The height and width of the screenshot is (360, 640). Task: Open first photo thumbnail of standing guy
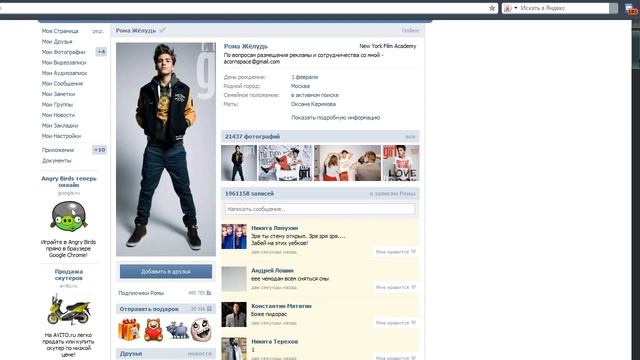tap(239, 163)
